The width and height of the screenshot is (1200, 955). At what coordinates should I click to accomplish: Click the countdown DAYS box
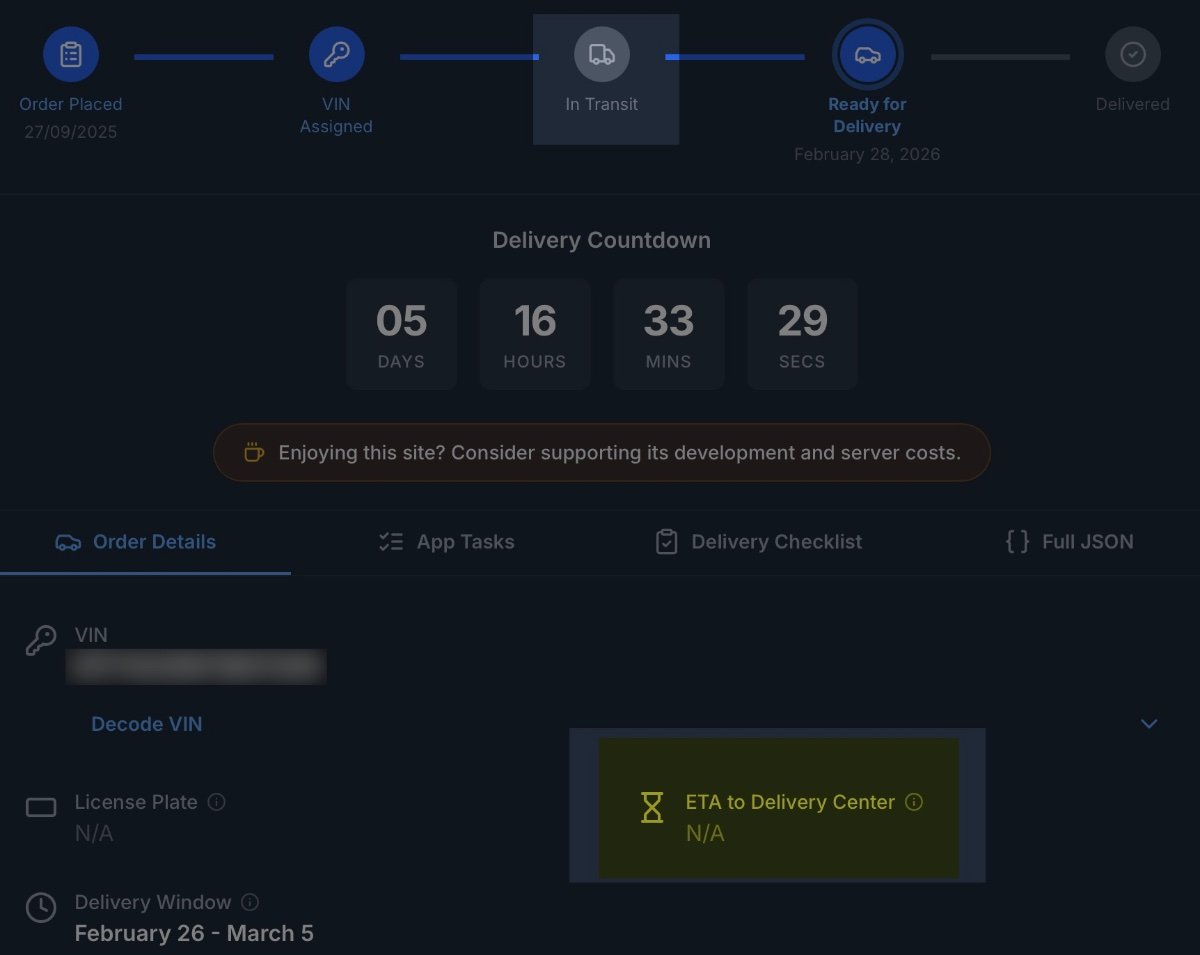point(401,334)
